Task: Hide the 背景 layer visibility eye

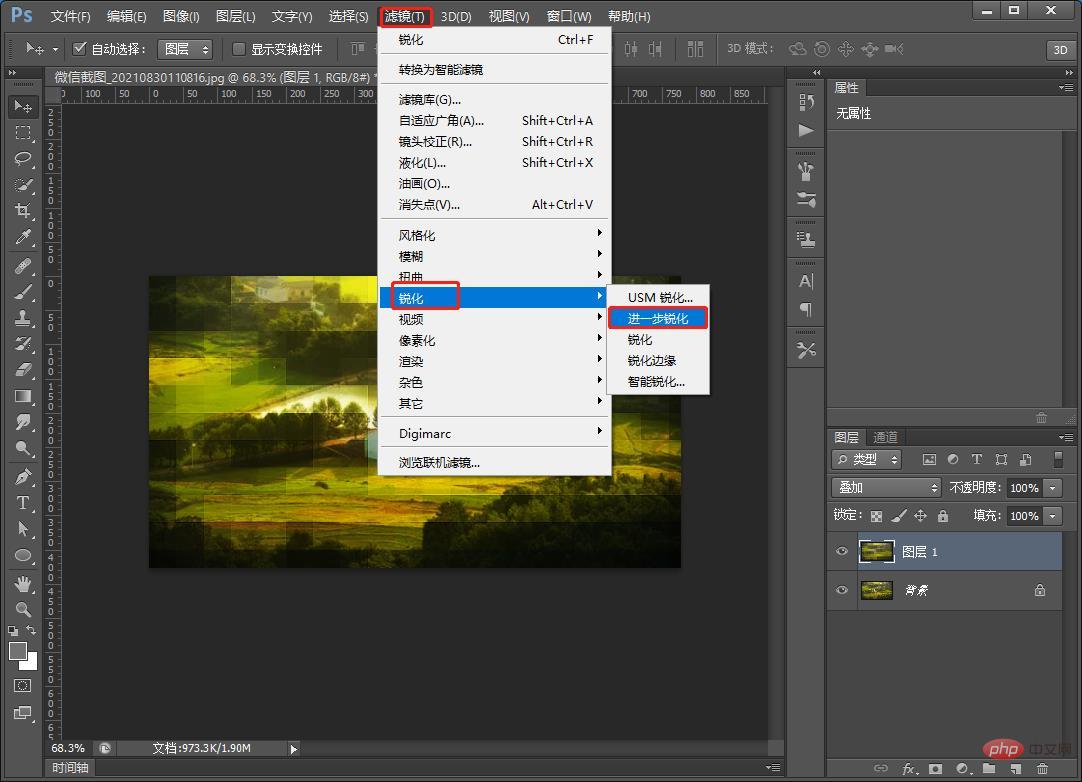Action: (x=842, y=590)
